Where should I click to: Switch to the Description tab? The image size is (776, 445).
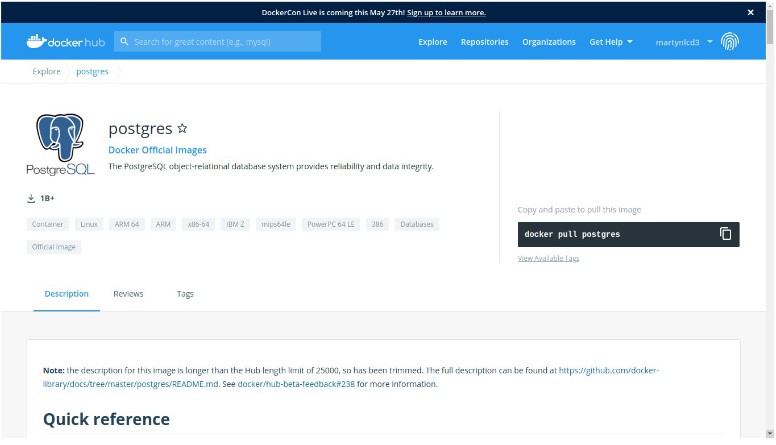click(66, 294)
